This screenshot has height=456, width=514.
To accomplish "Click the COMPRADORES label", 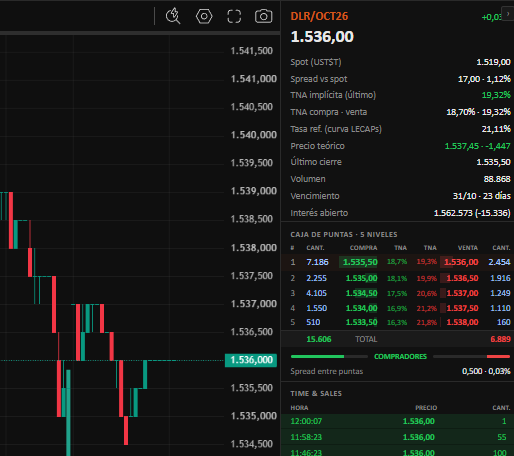I will (400, 357).
